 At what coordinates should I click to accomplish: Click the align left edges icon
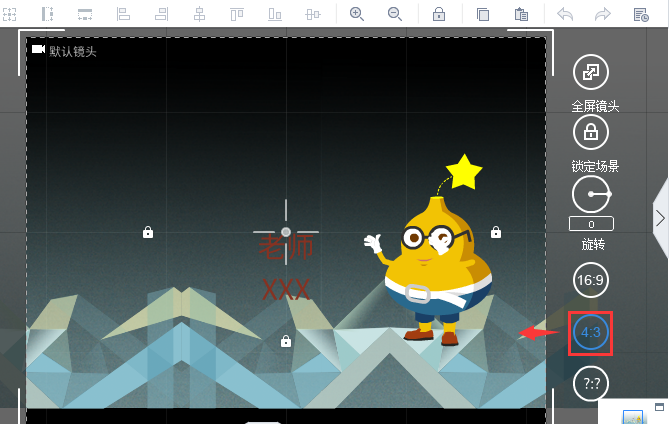(x=124, y=14)
